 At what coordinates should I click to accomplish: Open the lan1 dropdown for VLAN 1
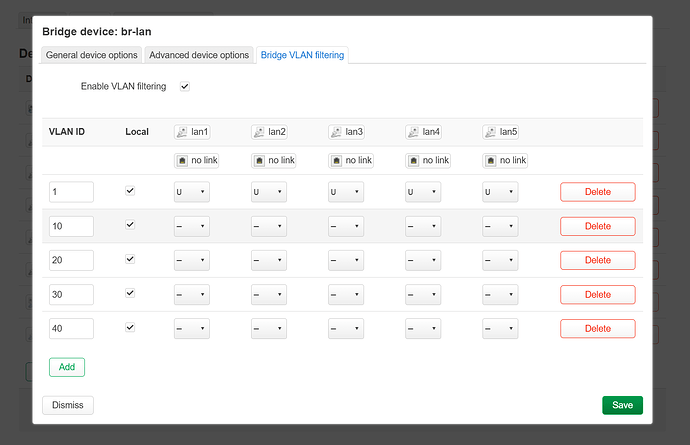(191, 192)
